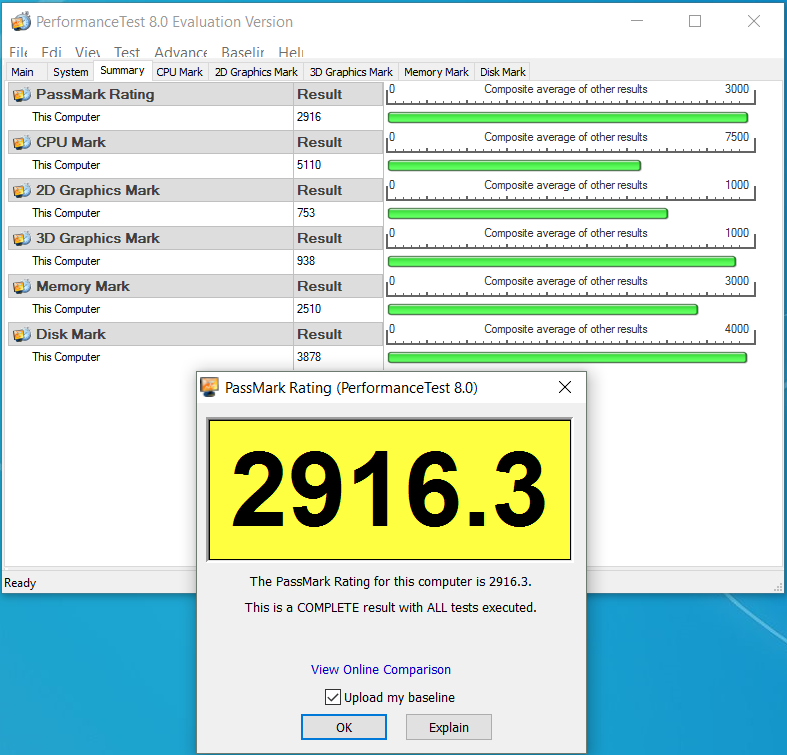
Task: Select the Disk Mark result value 3878
Action: [309, 357]
